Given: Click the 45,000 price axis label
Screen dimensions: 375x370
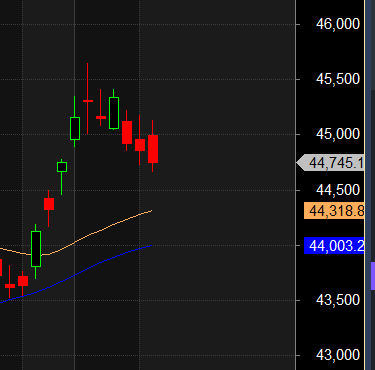Looking at the screenshot, I should point(338,134).
